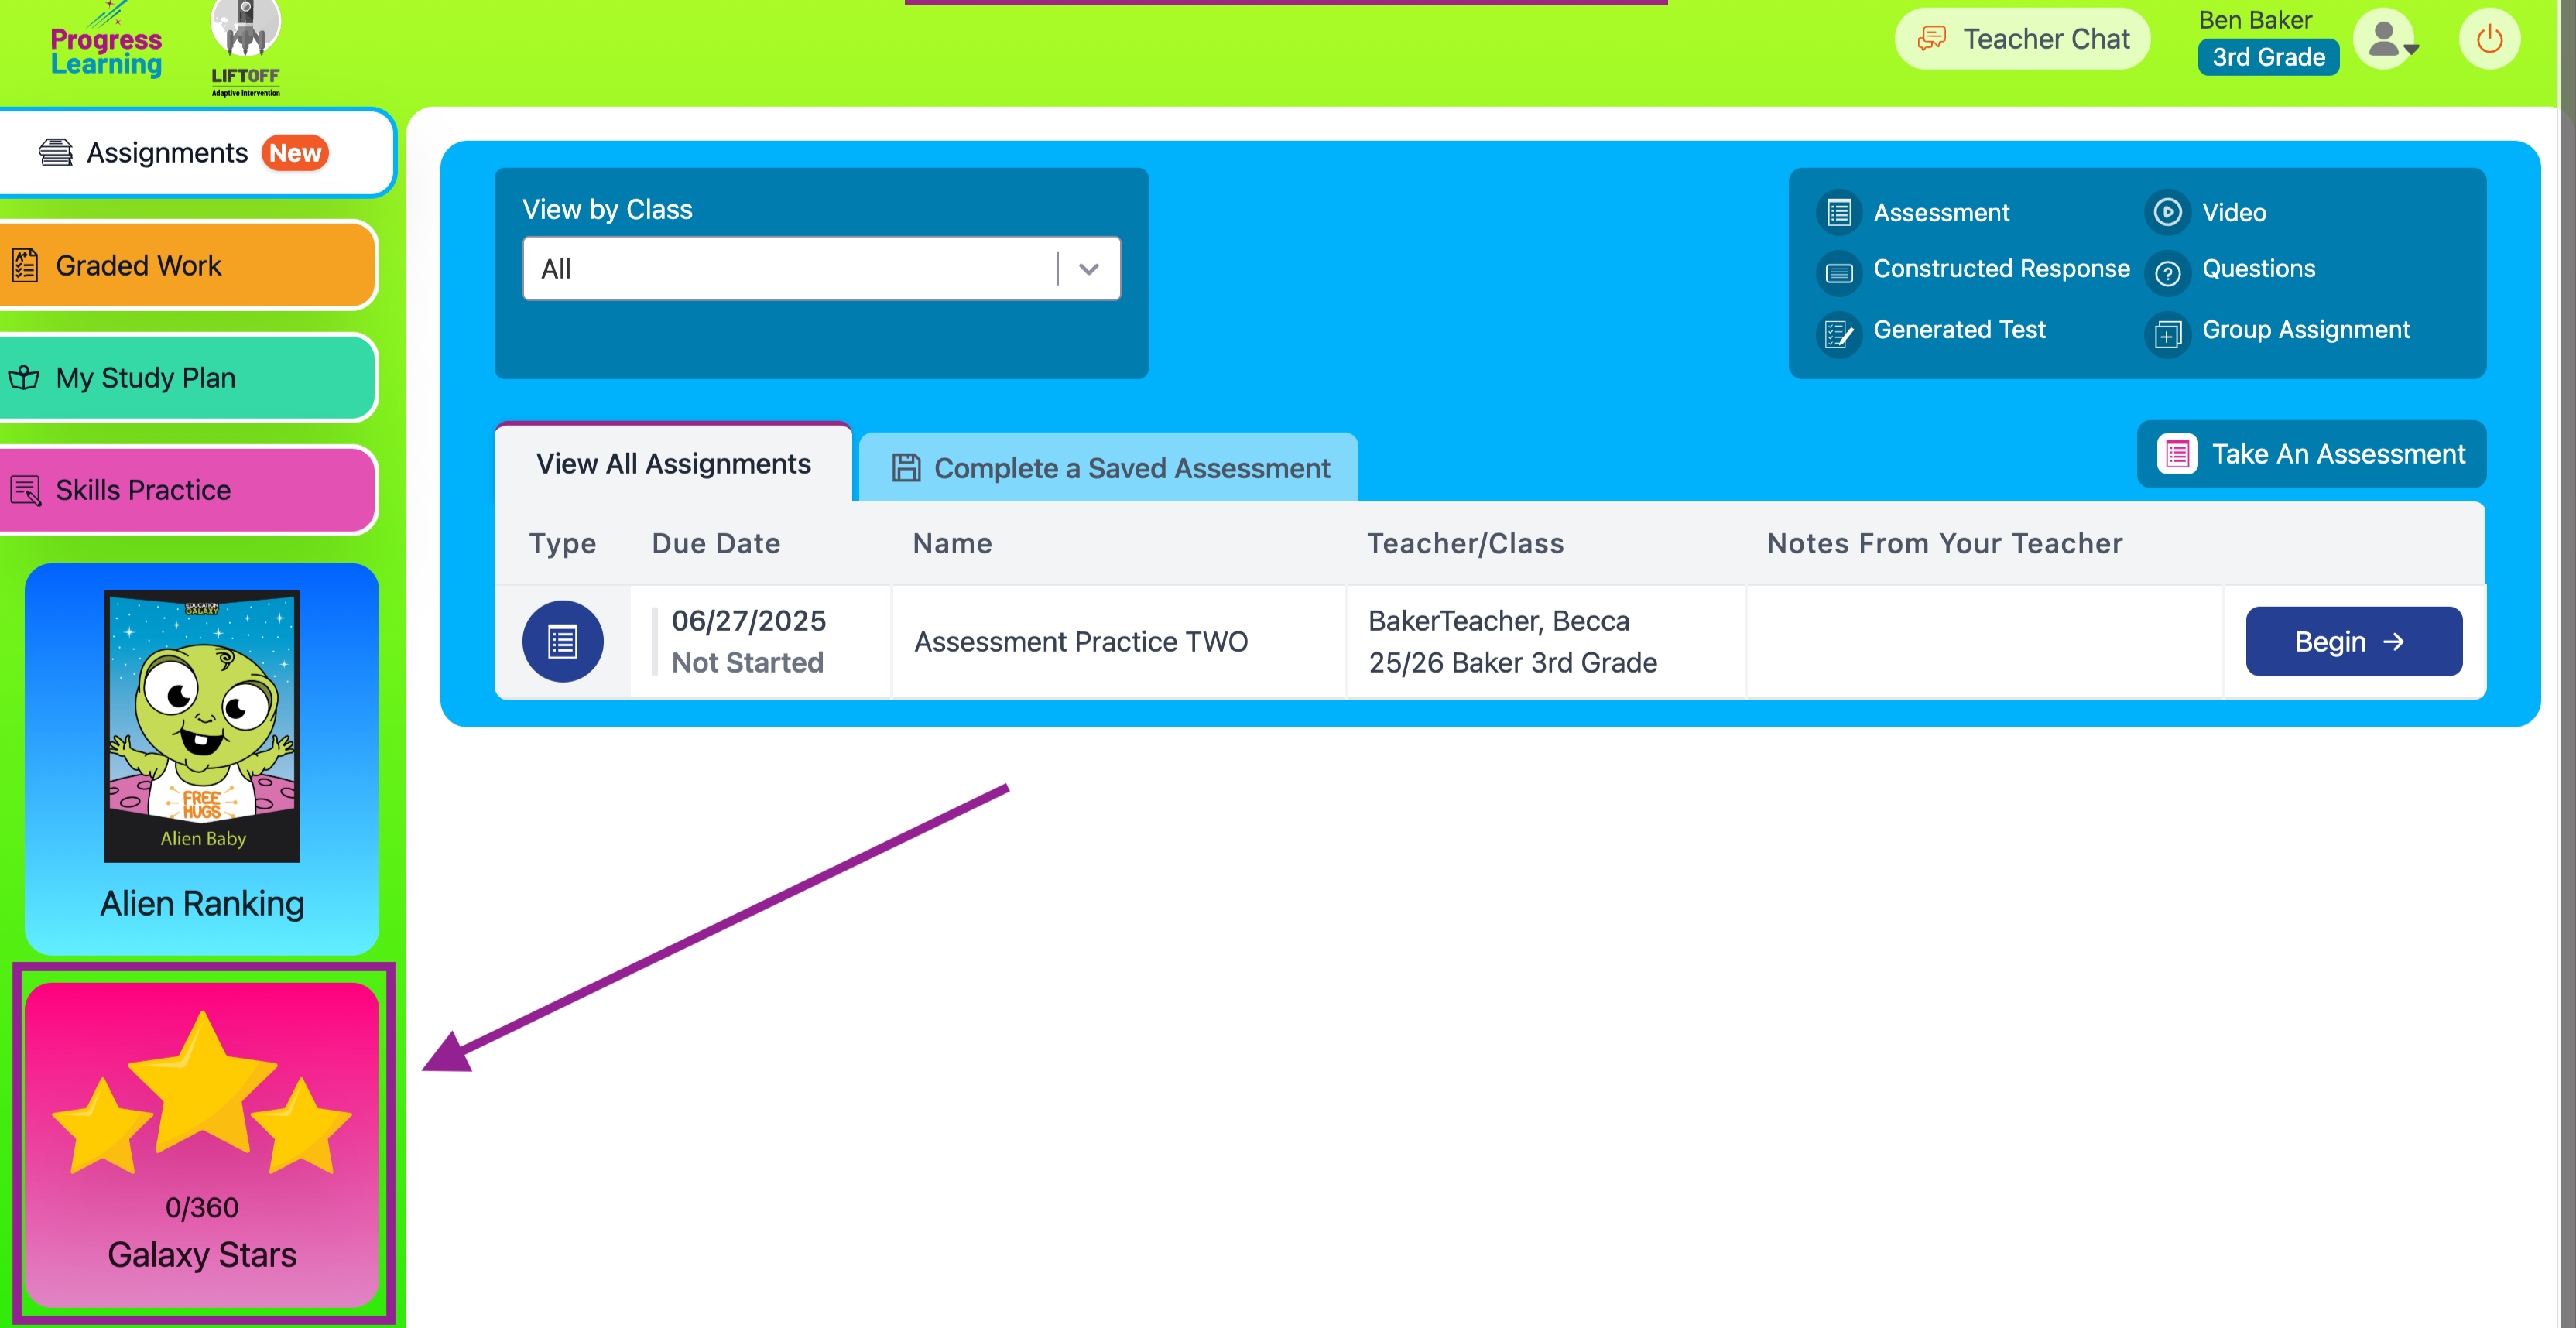Screen dimensions: 2576x1328
Task: Click BakerTeacher, Becca teacher name
Action: tap(1498, 621)
